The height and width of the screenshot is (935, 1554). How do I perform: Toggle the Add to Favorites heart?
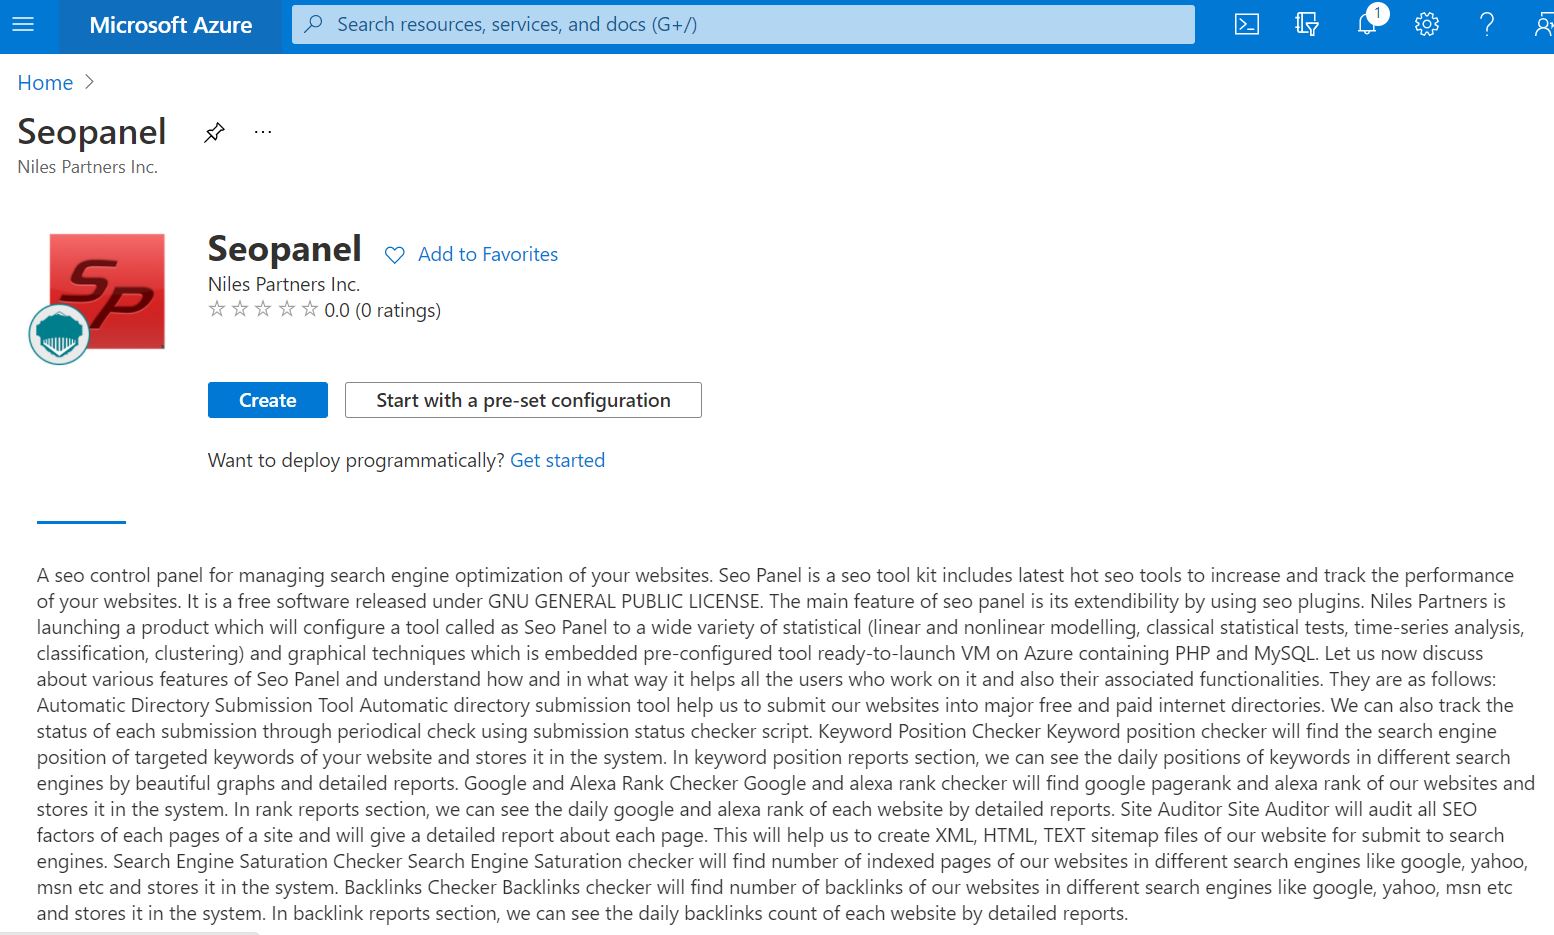395,255
